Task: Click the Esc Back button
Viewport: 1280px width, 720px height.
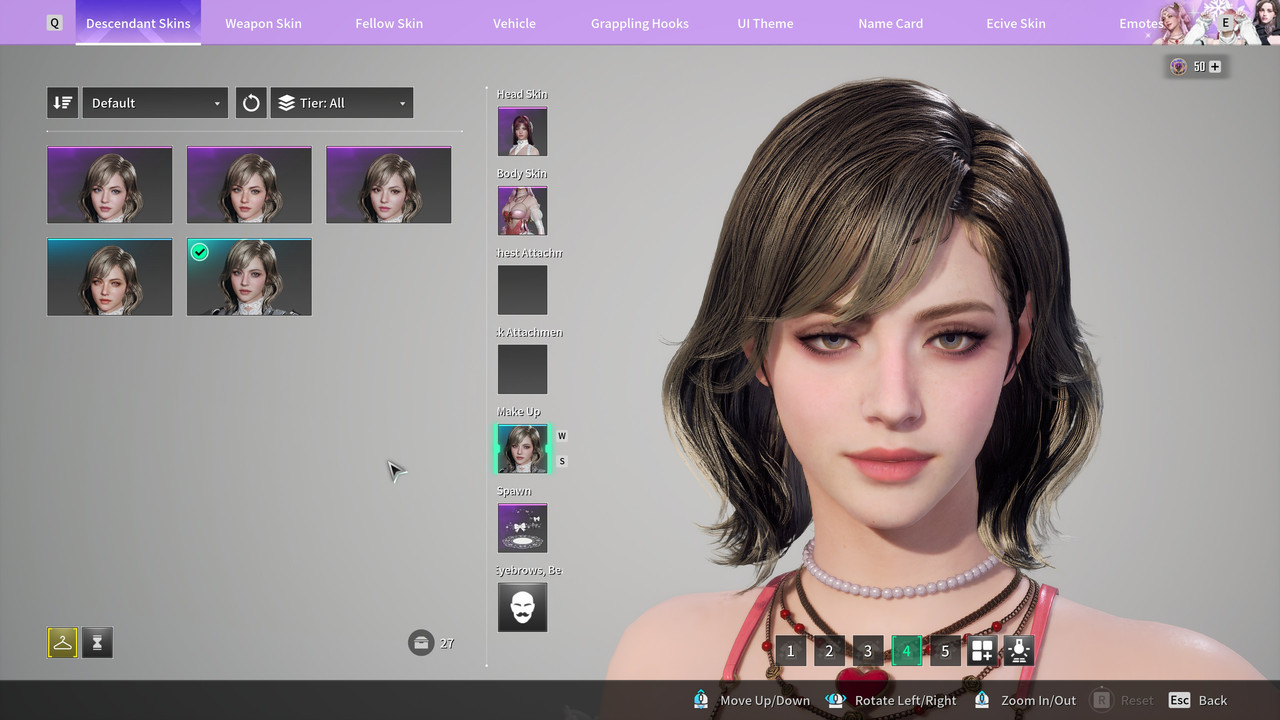Action: 1198,700
